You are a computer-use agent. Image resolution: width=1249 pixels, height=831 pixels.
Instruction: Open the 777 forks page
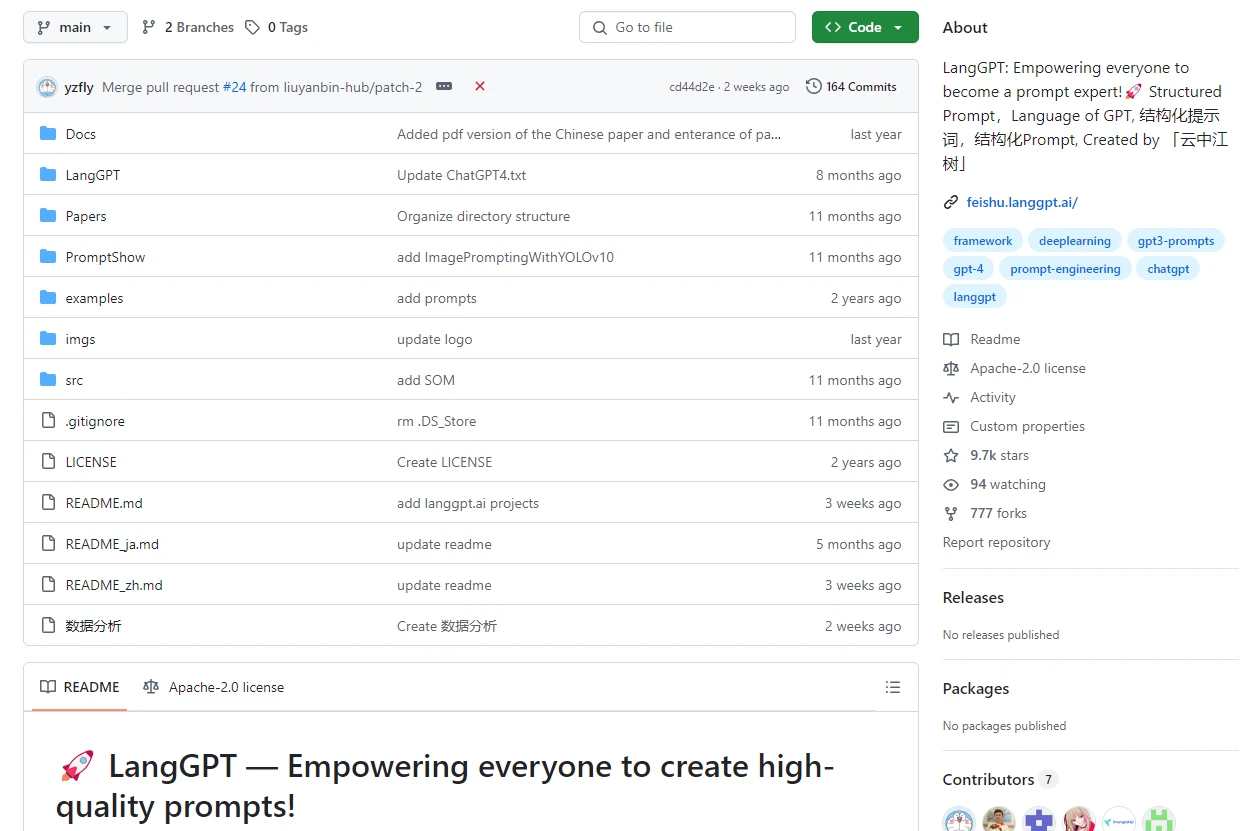click(997, 513)
